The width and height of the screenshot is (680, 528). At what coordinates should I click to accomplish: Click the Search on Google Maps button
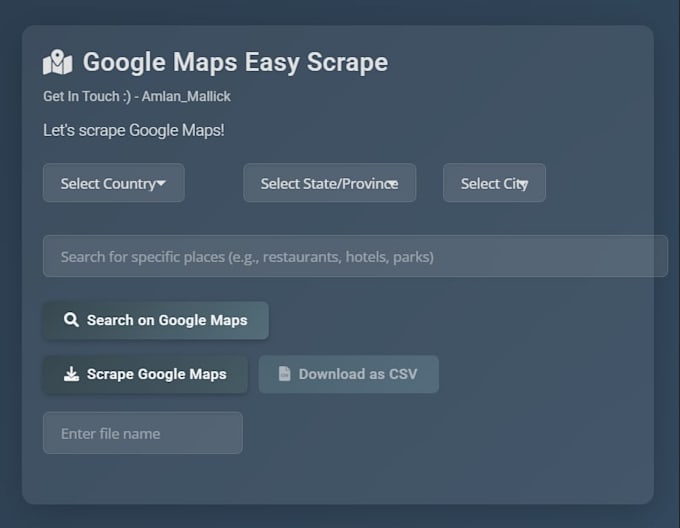(156, 320)
